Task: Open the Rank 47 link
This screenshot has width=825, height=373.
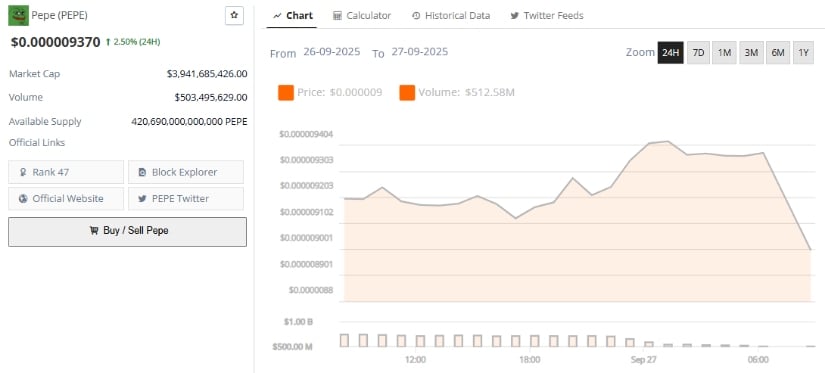Action: click(x=66, y=172)
